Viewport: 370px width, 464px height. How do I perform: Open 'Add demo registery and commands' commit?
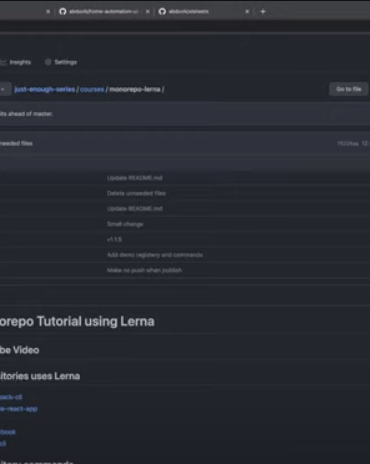[x=155, y=255]
